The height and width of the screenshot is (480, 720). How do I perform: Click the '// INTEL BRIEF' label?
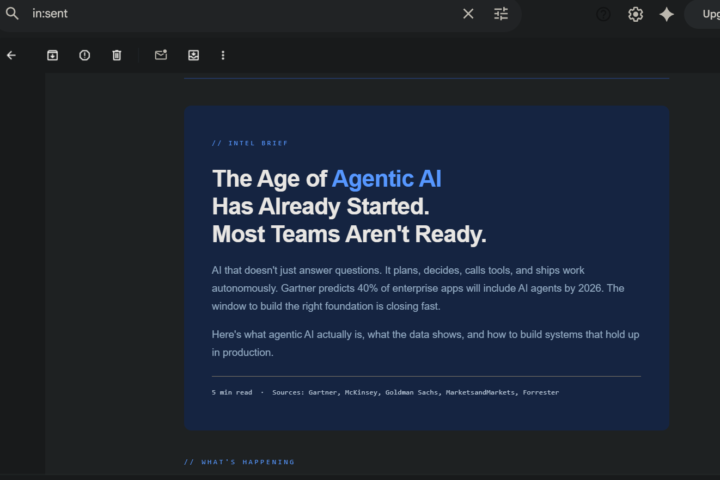tap(249, 143)
